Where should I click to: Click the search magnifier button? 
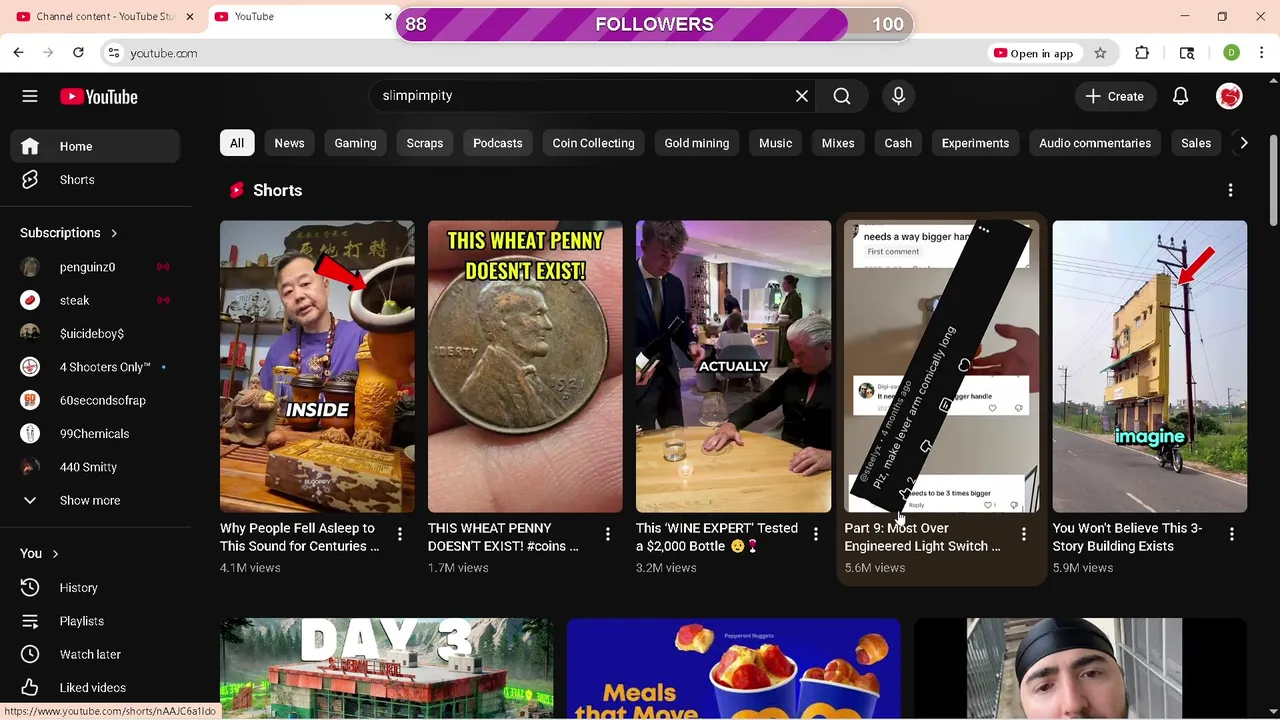(842, 96)
